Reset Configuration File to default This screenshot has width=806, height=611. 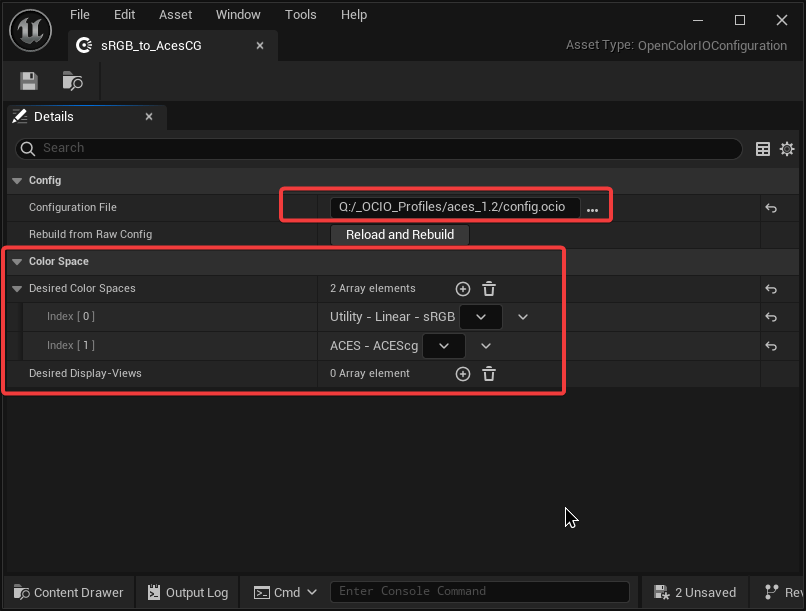[771, 208]
